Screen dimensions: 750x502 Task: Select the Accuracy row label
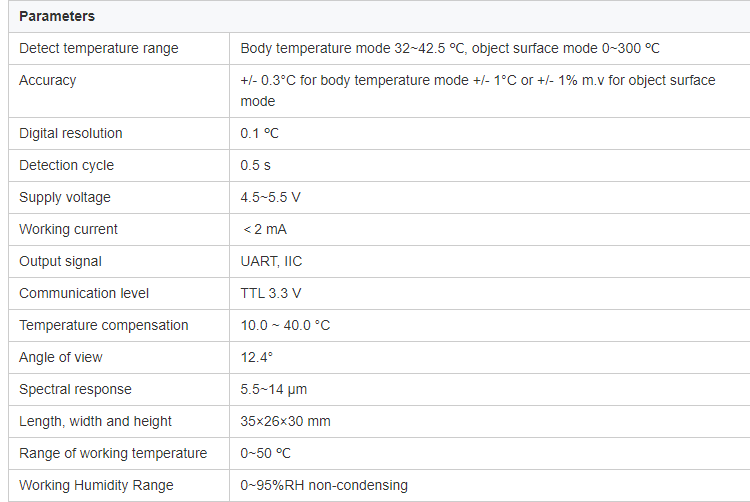point(47,80)
